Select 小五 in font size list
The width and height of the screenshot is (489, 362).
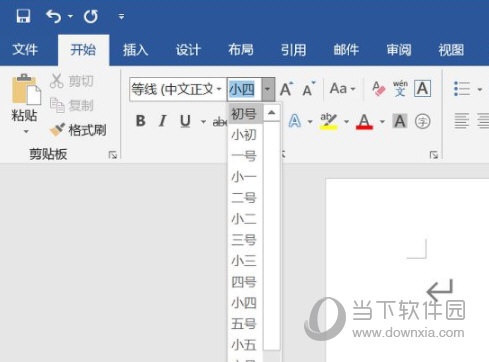245,345
